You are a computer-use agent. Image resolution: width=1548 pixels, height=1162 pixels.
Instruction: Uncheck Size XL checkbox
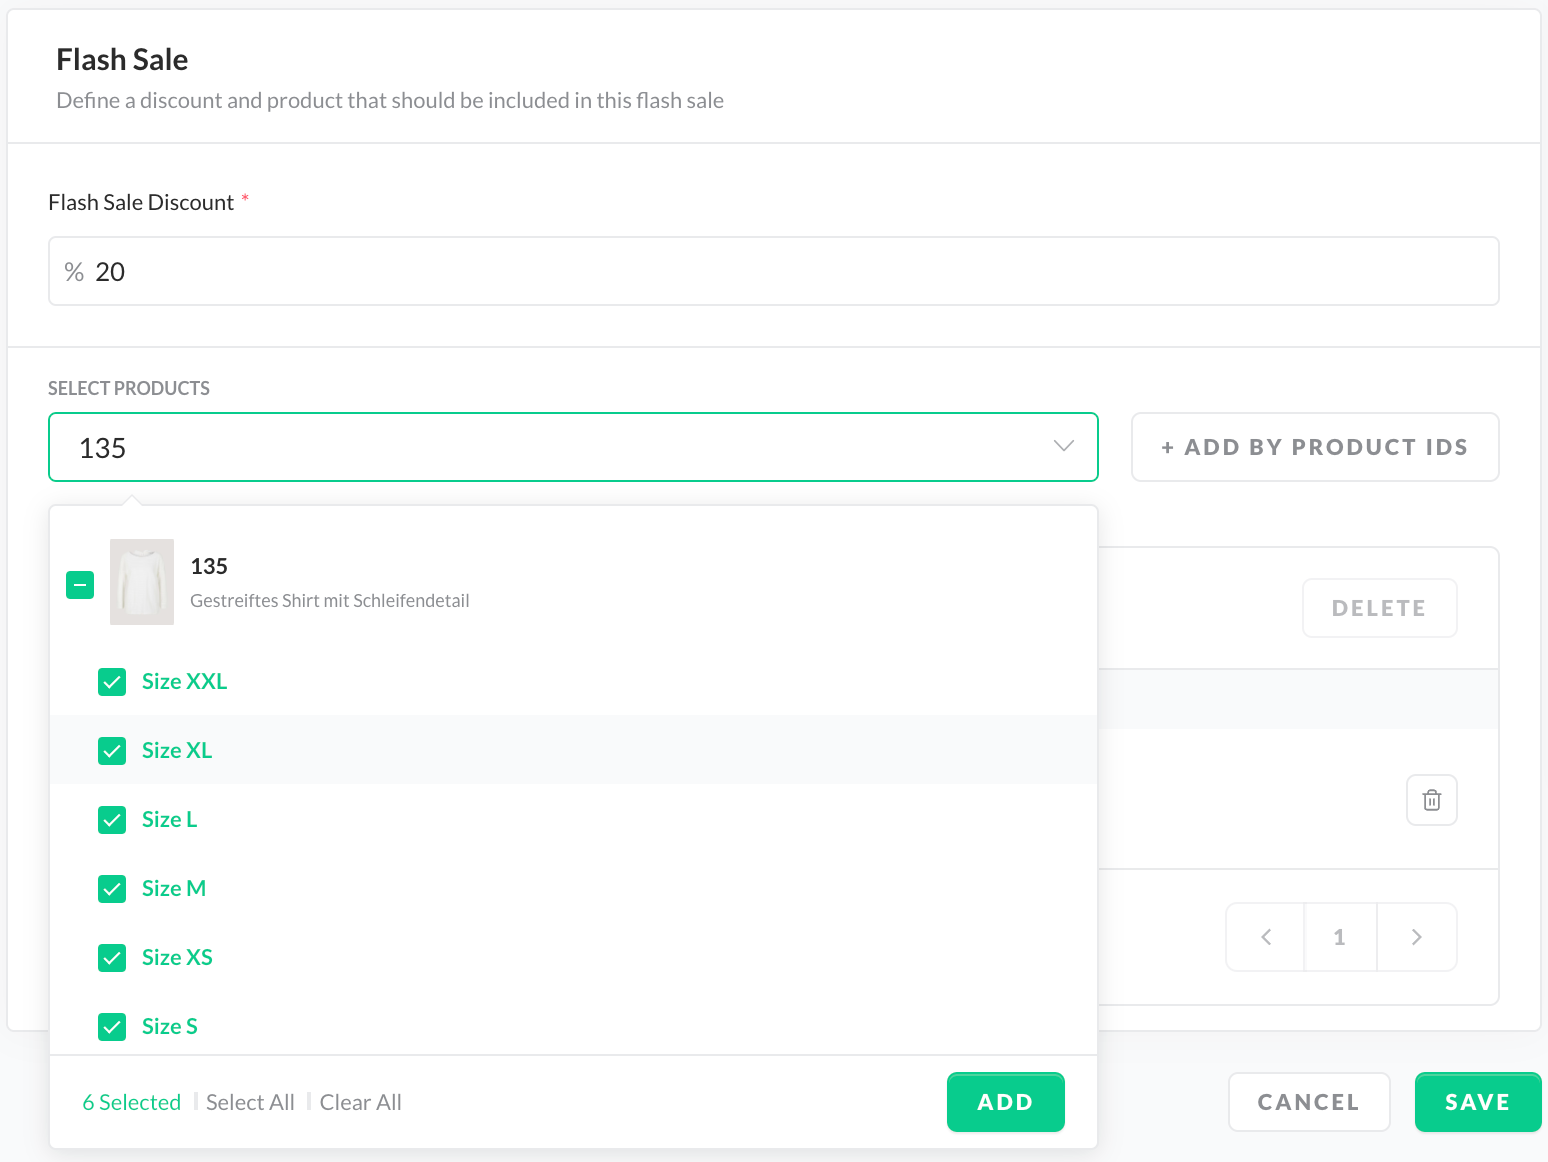click(112, 751)
